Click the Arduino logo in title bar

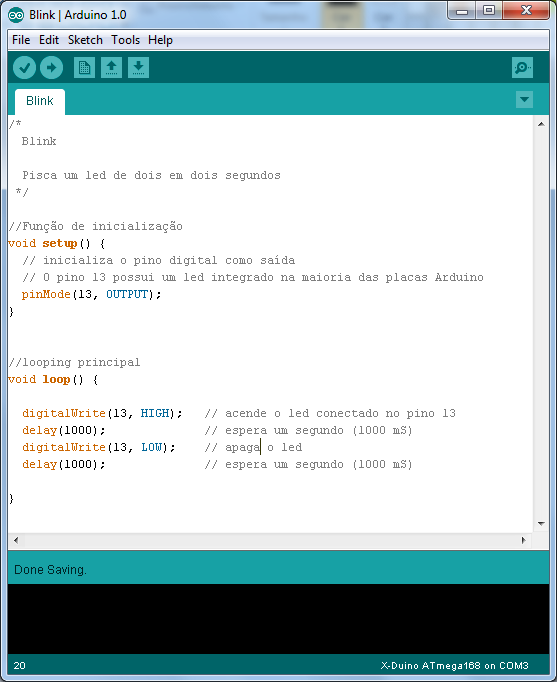click(x=16, y=15)
